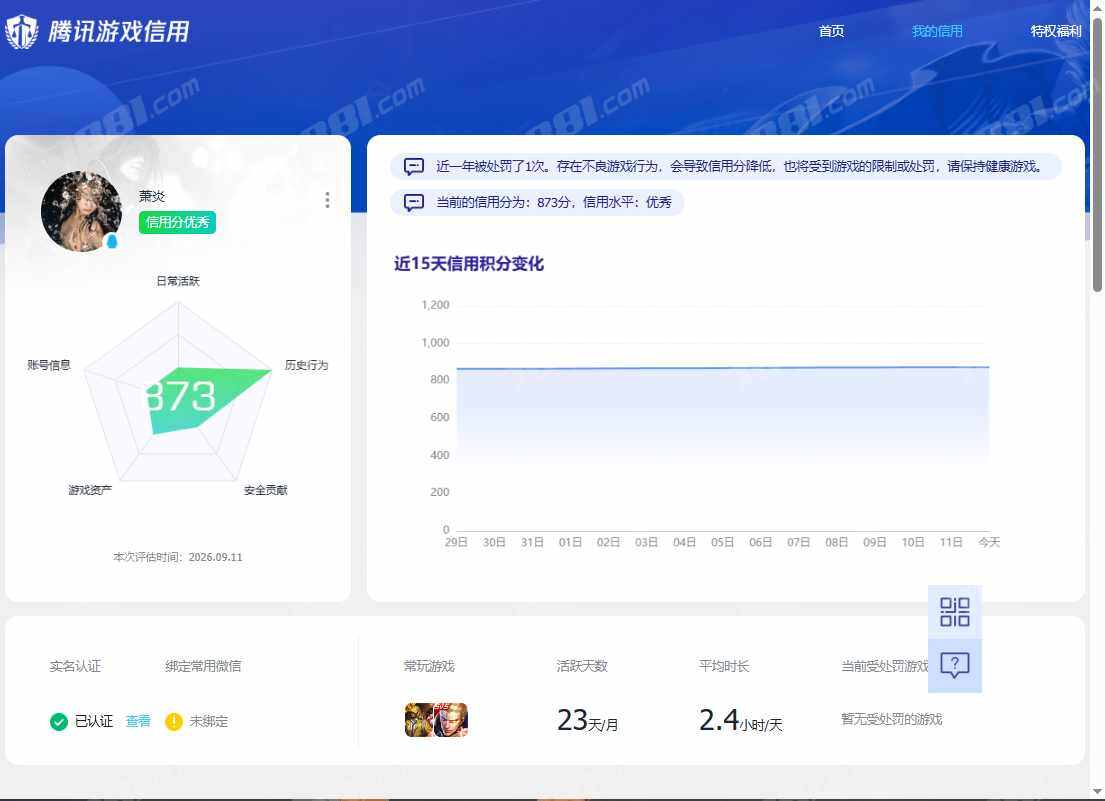Click the 未绑定 WeChat binding status
Viewport: 1105px width, 801px height.
click(209, 721)
